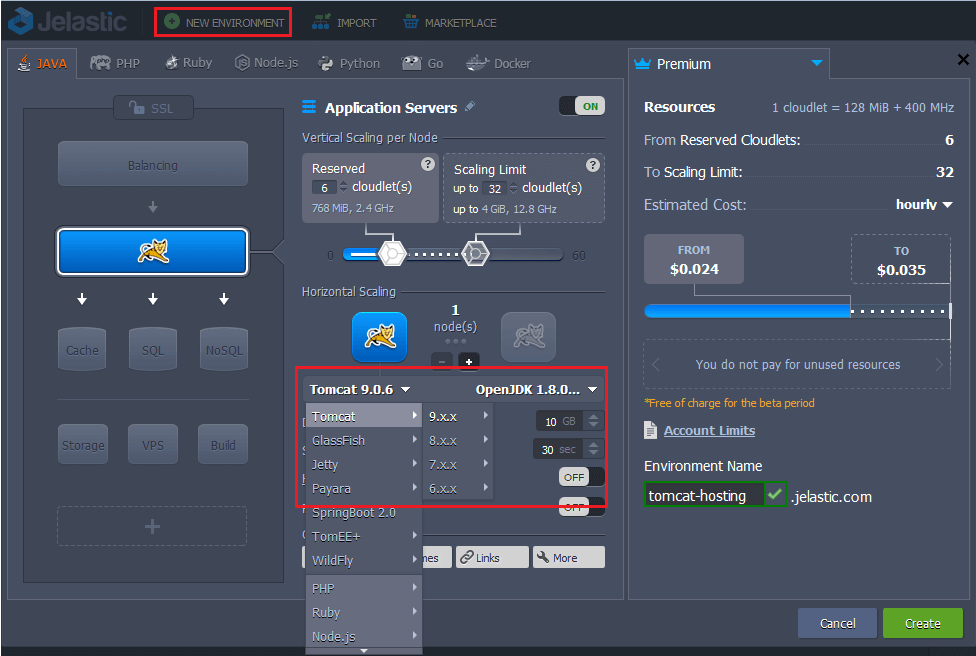Expand the Ruby entry in server list

tap(364, 612)
